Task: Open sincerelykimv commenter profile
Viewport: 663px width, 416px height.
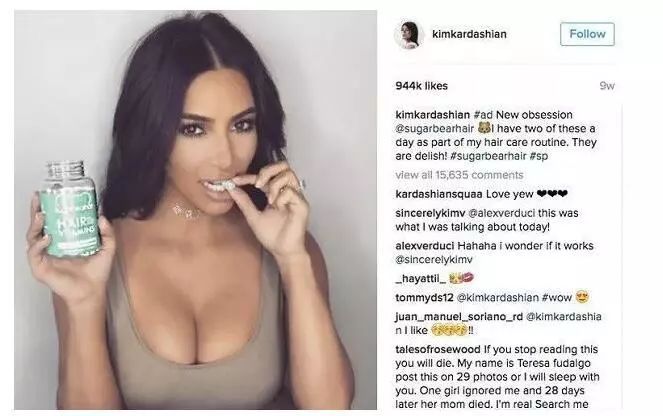Action: click(430, 213)
